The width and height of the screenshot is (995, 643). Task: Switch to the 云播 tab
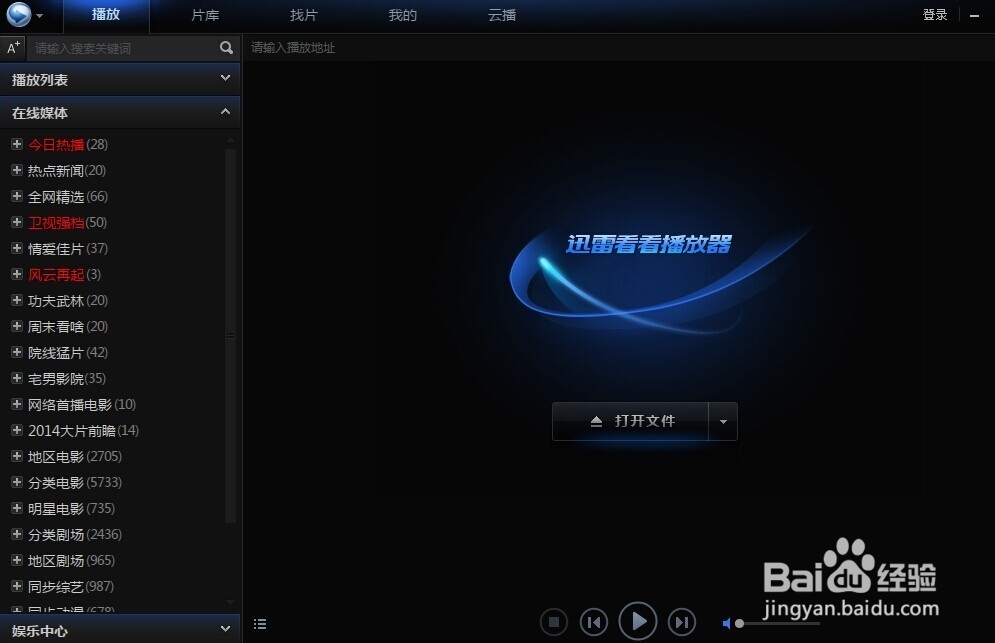pos(501,15)
